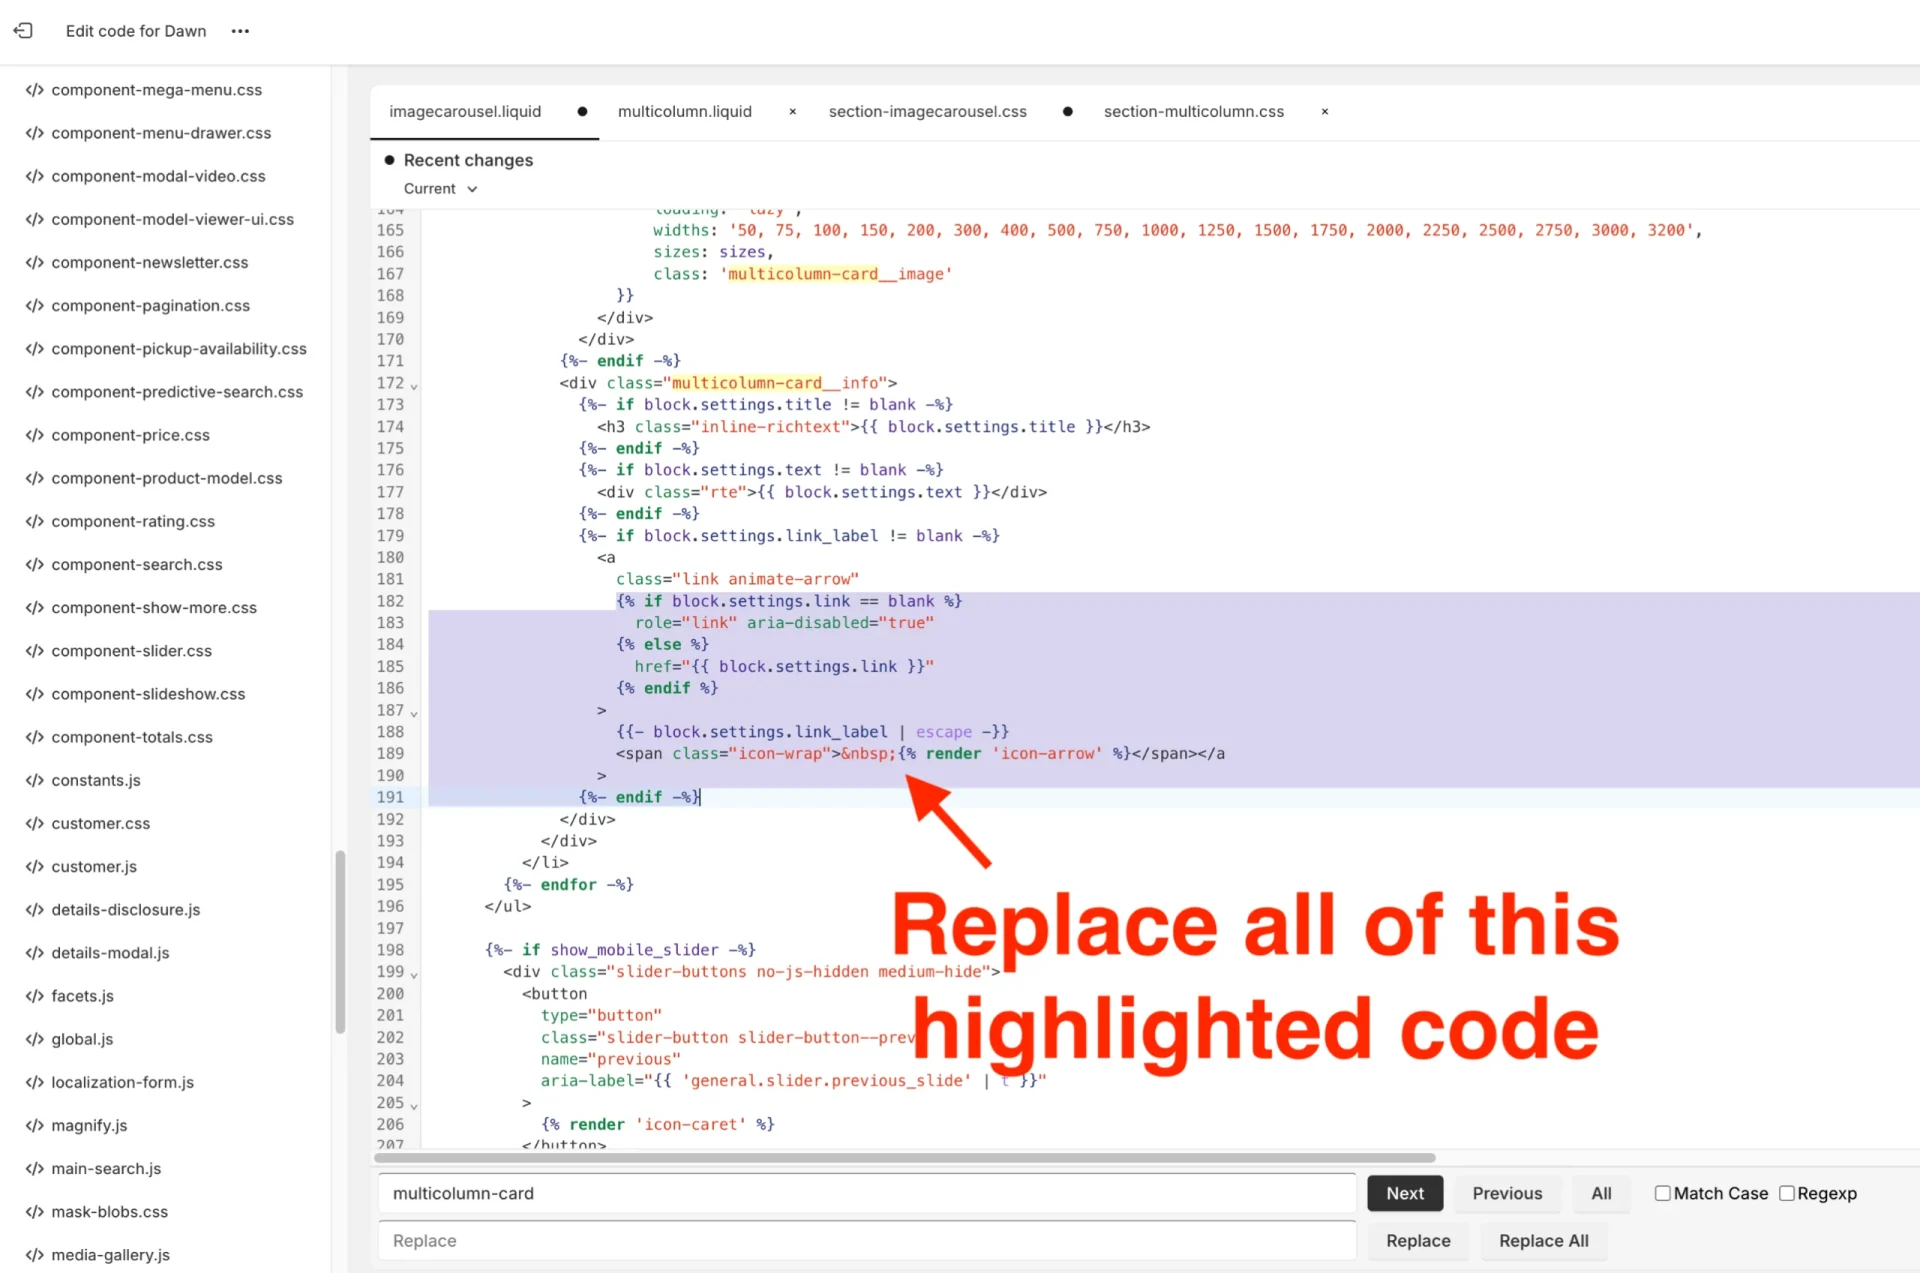1920x1273 pixels.
Task: Click the Replace All button
Action: [1543, 1241]
